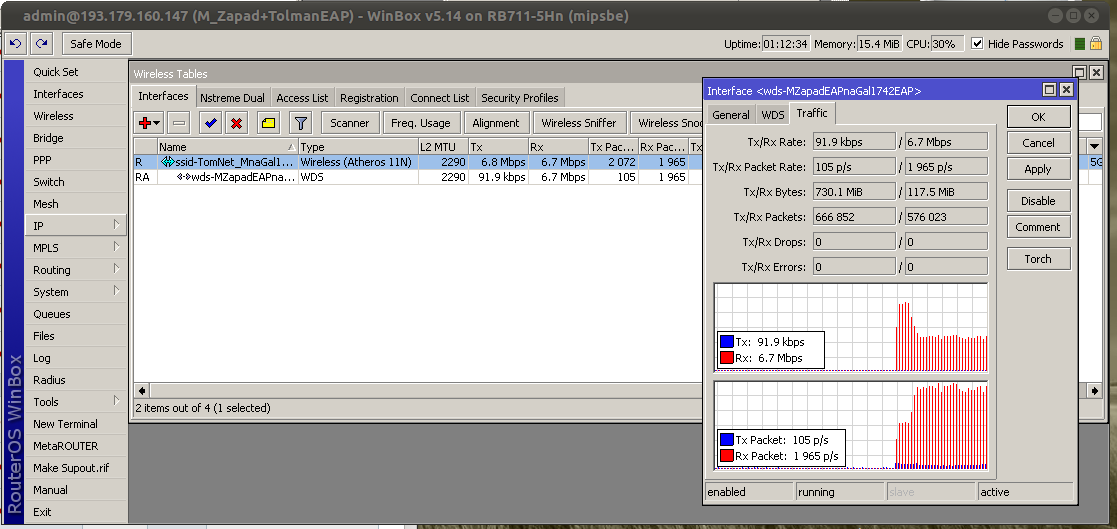Click the Alignment button
This screenshot has width=1117, height=529.
pos(496,123)
